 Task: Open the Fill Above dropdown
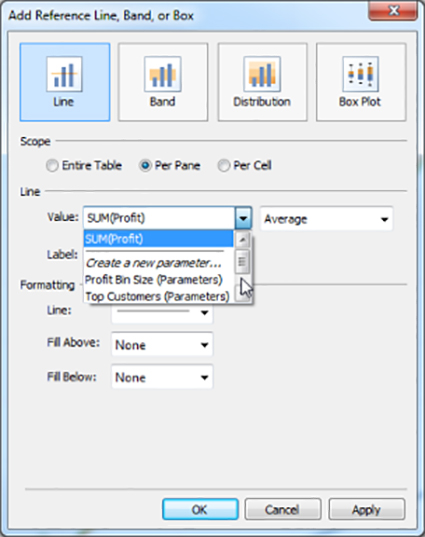162,345
